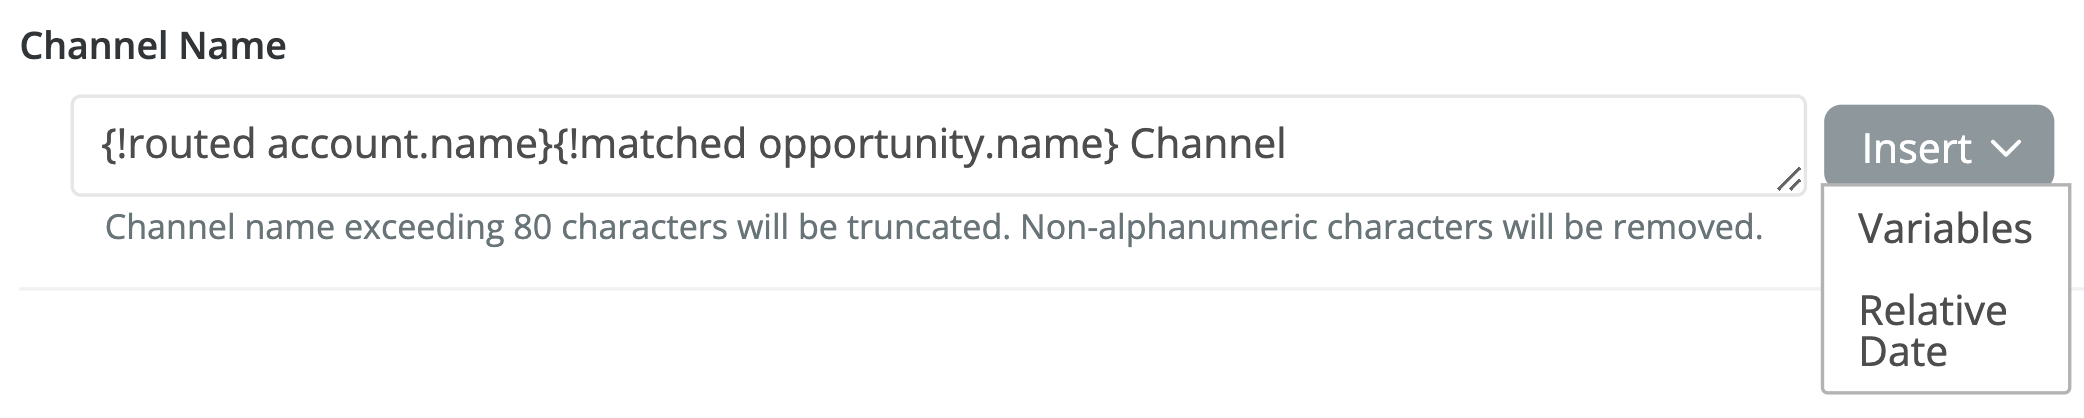Choose Relative Date from the Insert menu
The image size is (2084, 418).
point(1932,331)
